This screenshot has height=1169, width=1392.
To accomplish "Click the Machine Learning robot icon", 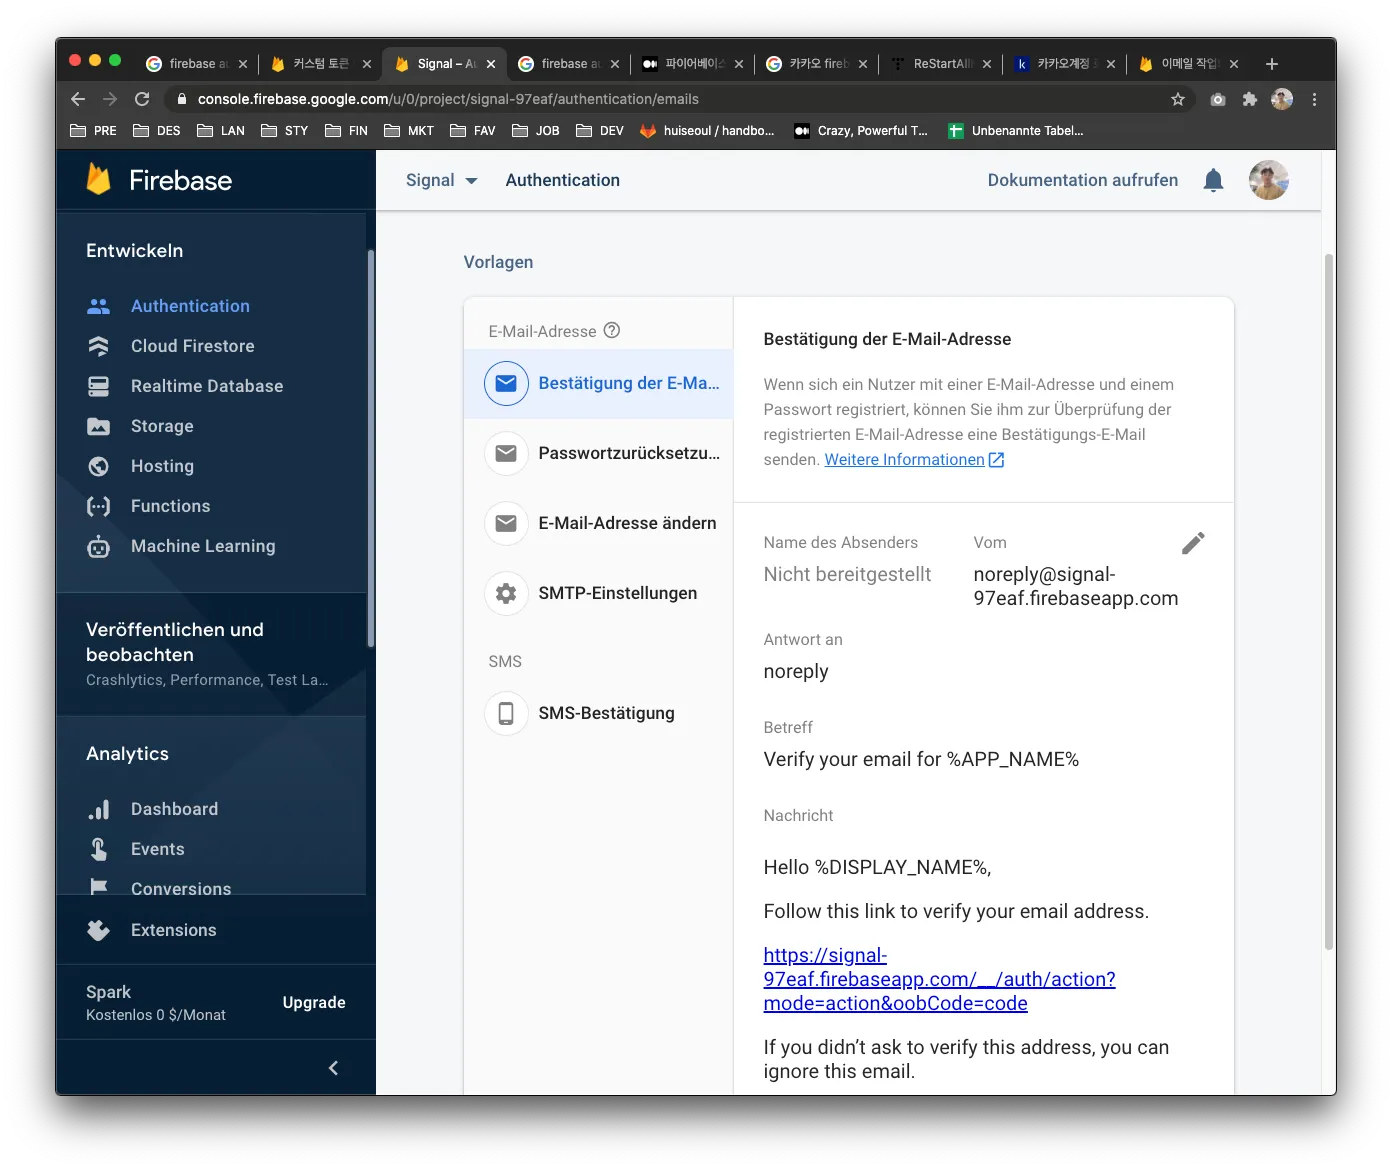I will pos(98,546).
